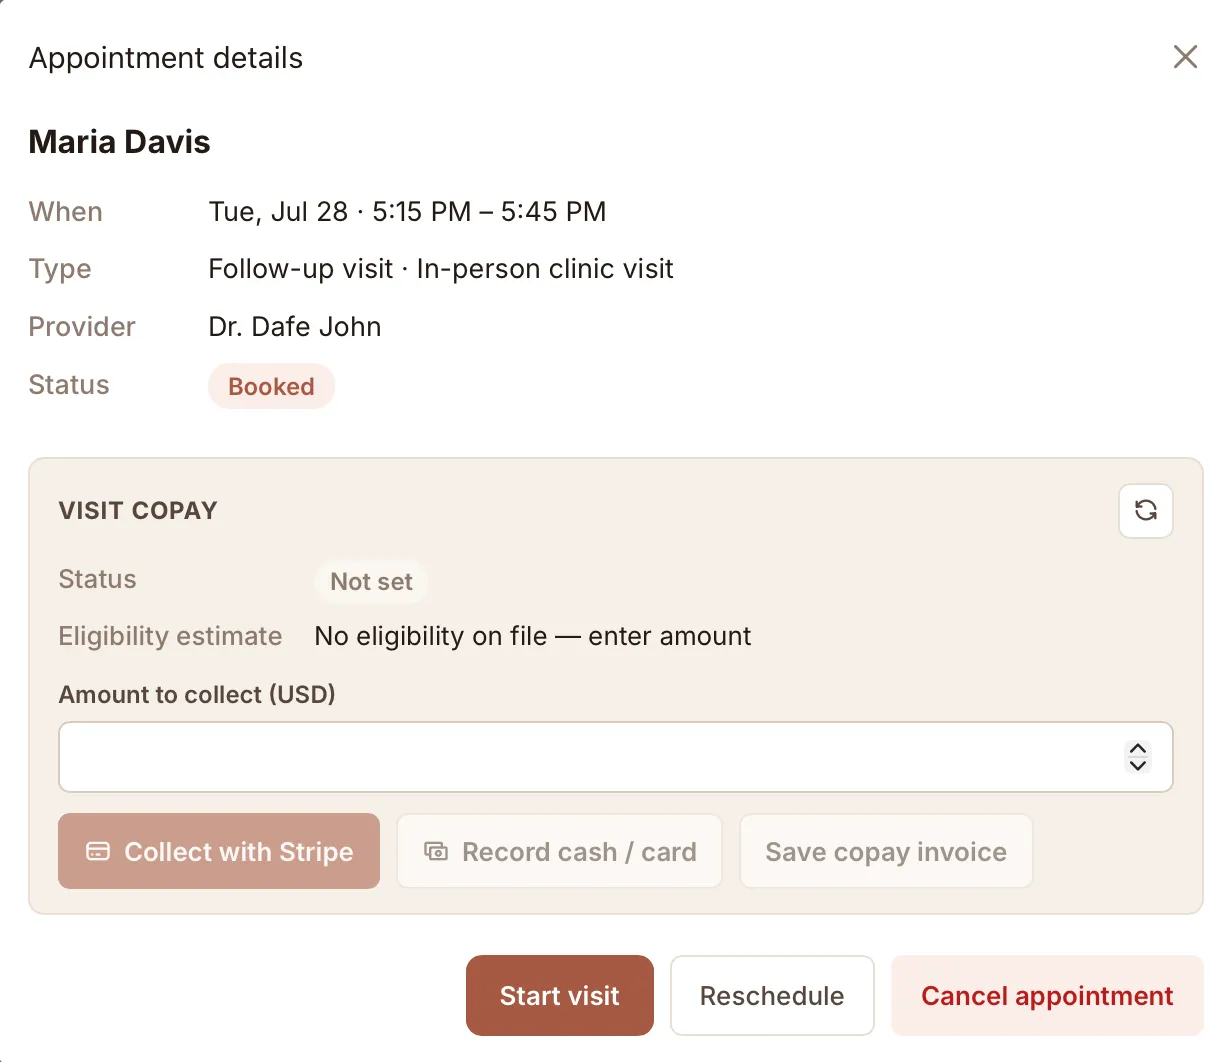This screenshot has height=1062, width=1226.
Task: Click the cash icon on Record cash / card
Action: (x=436, y=851)
